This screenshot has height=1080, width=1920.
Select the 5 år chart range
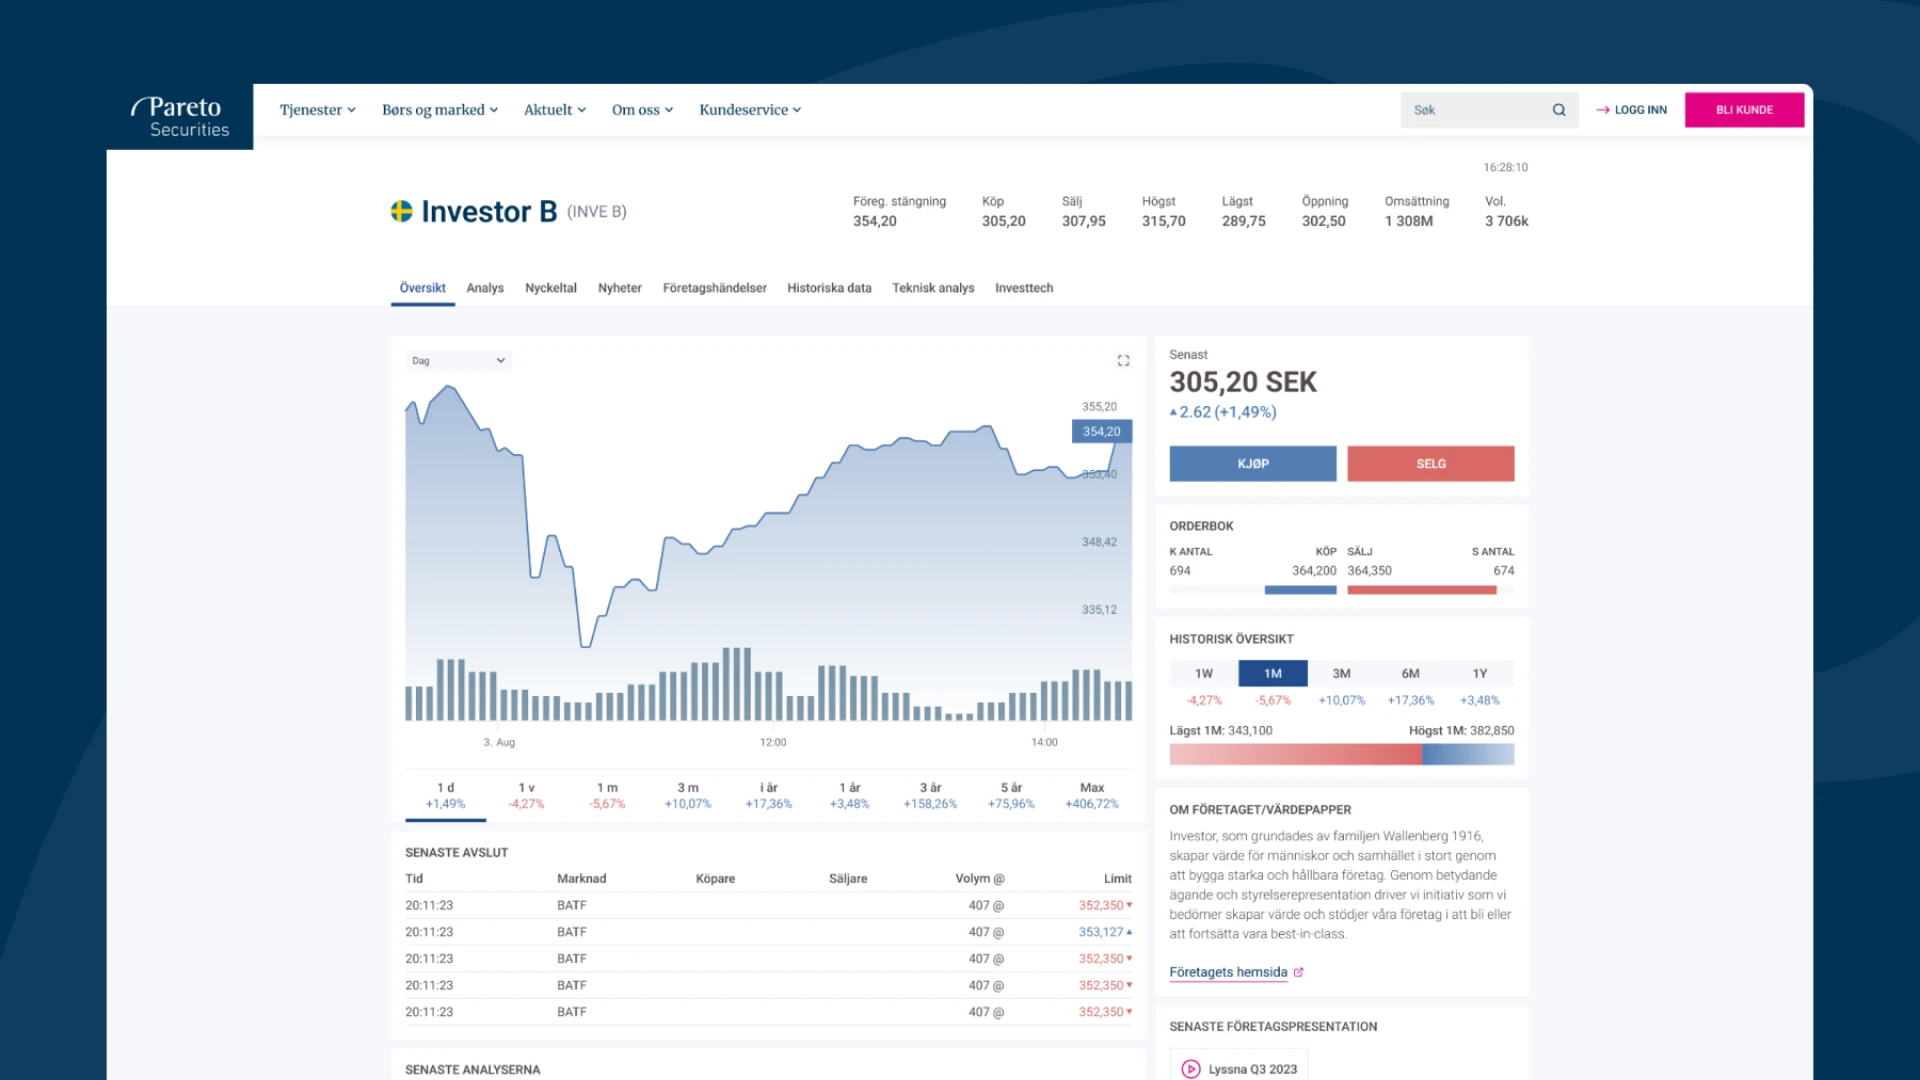pyautogui.click(x=1011, y=795)
